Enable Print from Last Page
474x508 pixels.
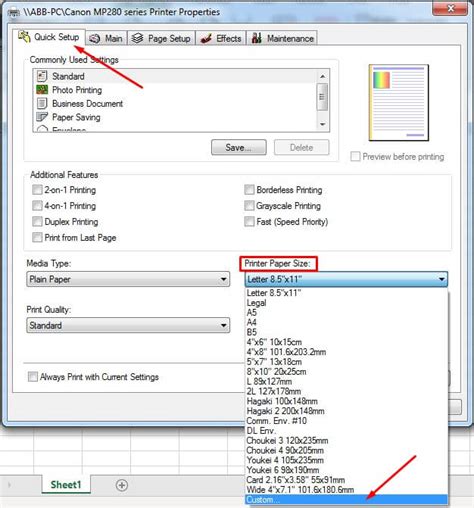tap(37, 237)
